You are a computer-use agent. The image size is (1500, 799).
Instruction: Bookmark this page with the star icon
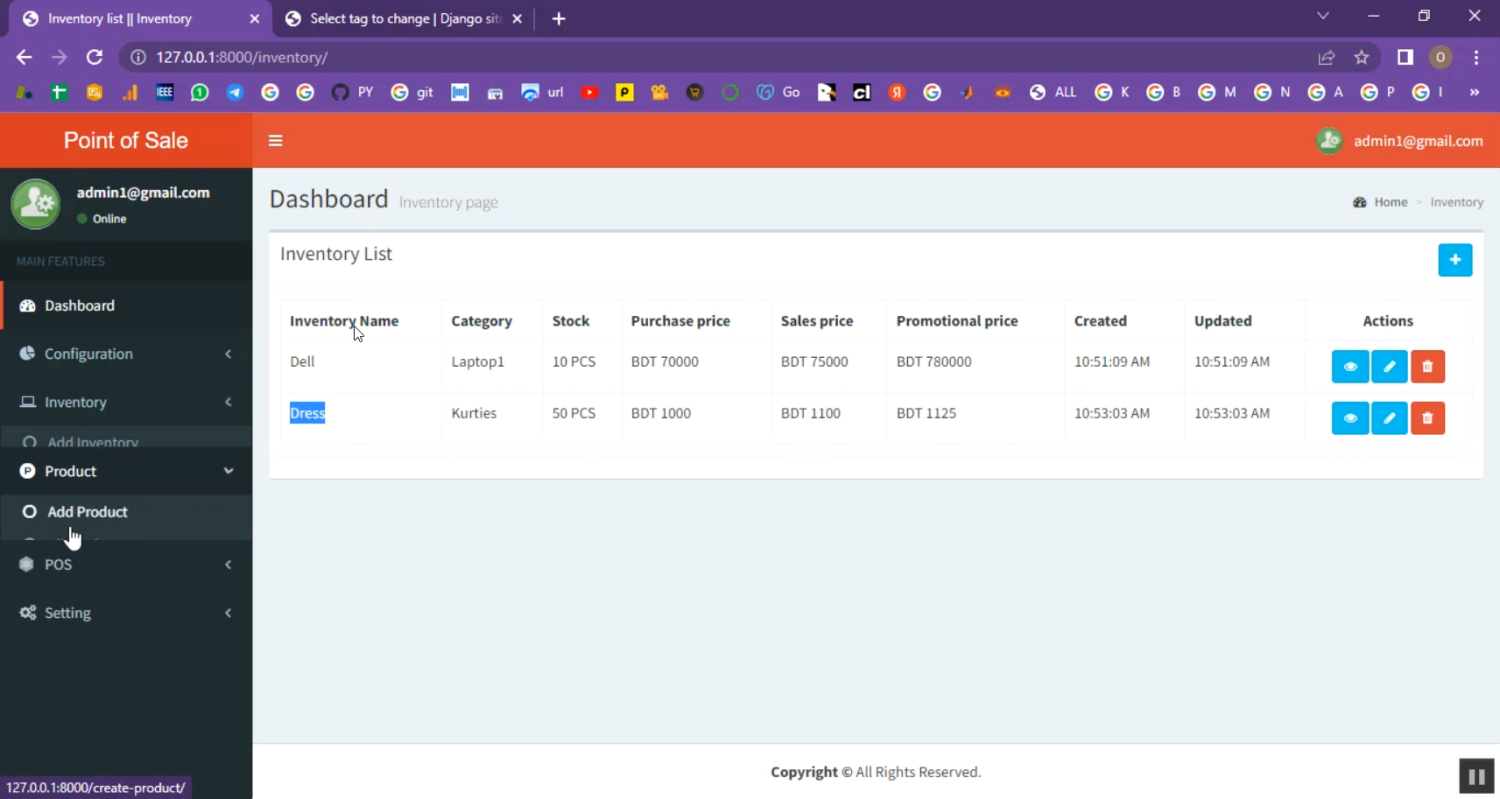1361,58
